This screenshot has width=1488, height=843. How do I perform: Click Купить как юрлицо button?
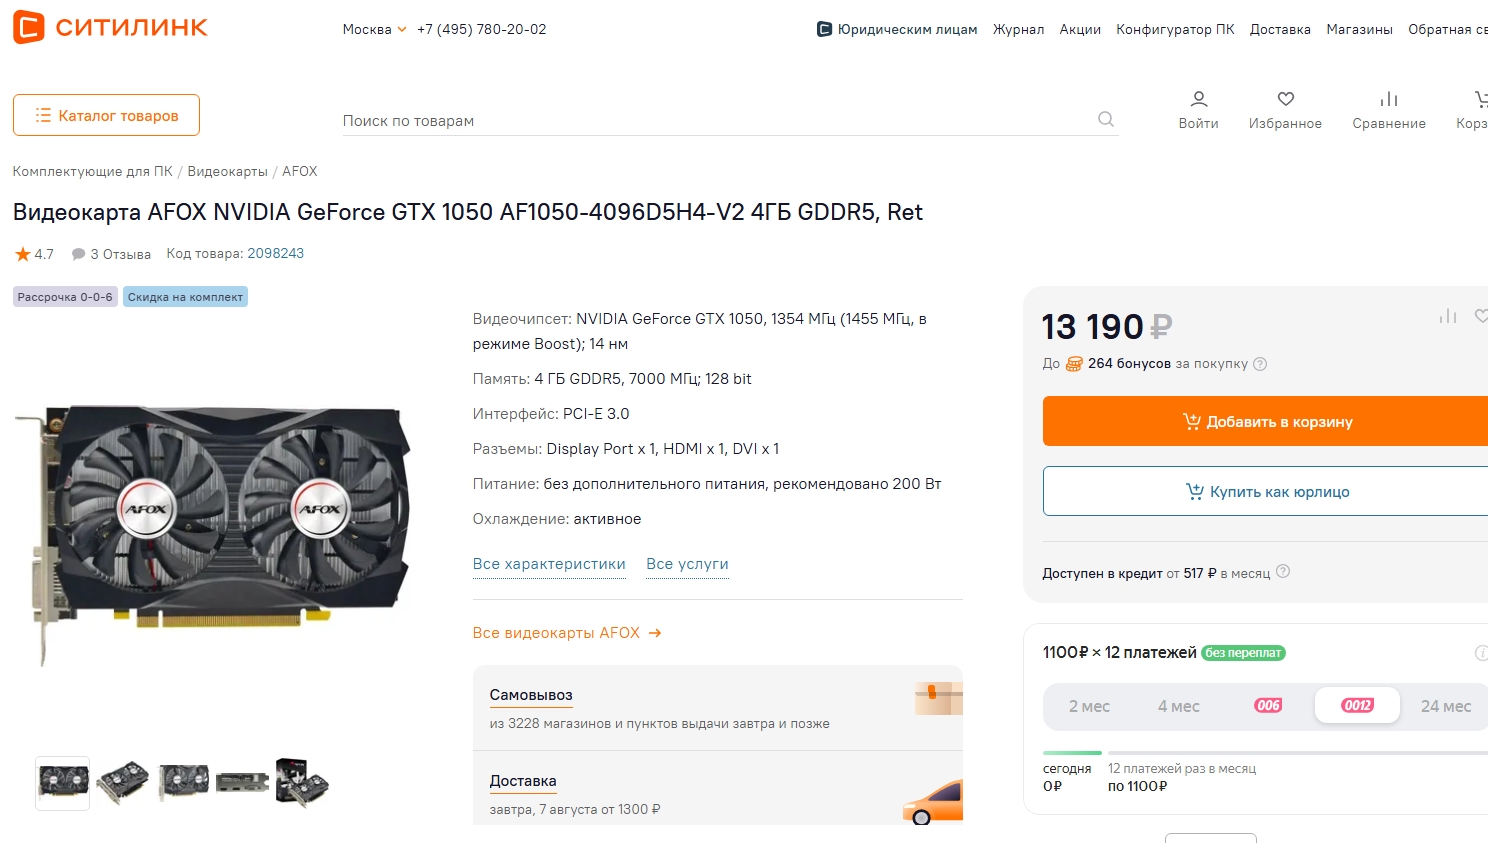(x=1266, y=491)
